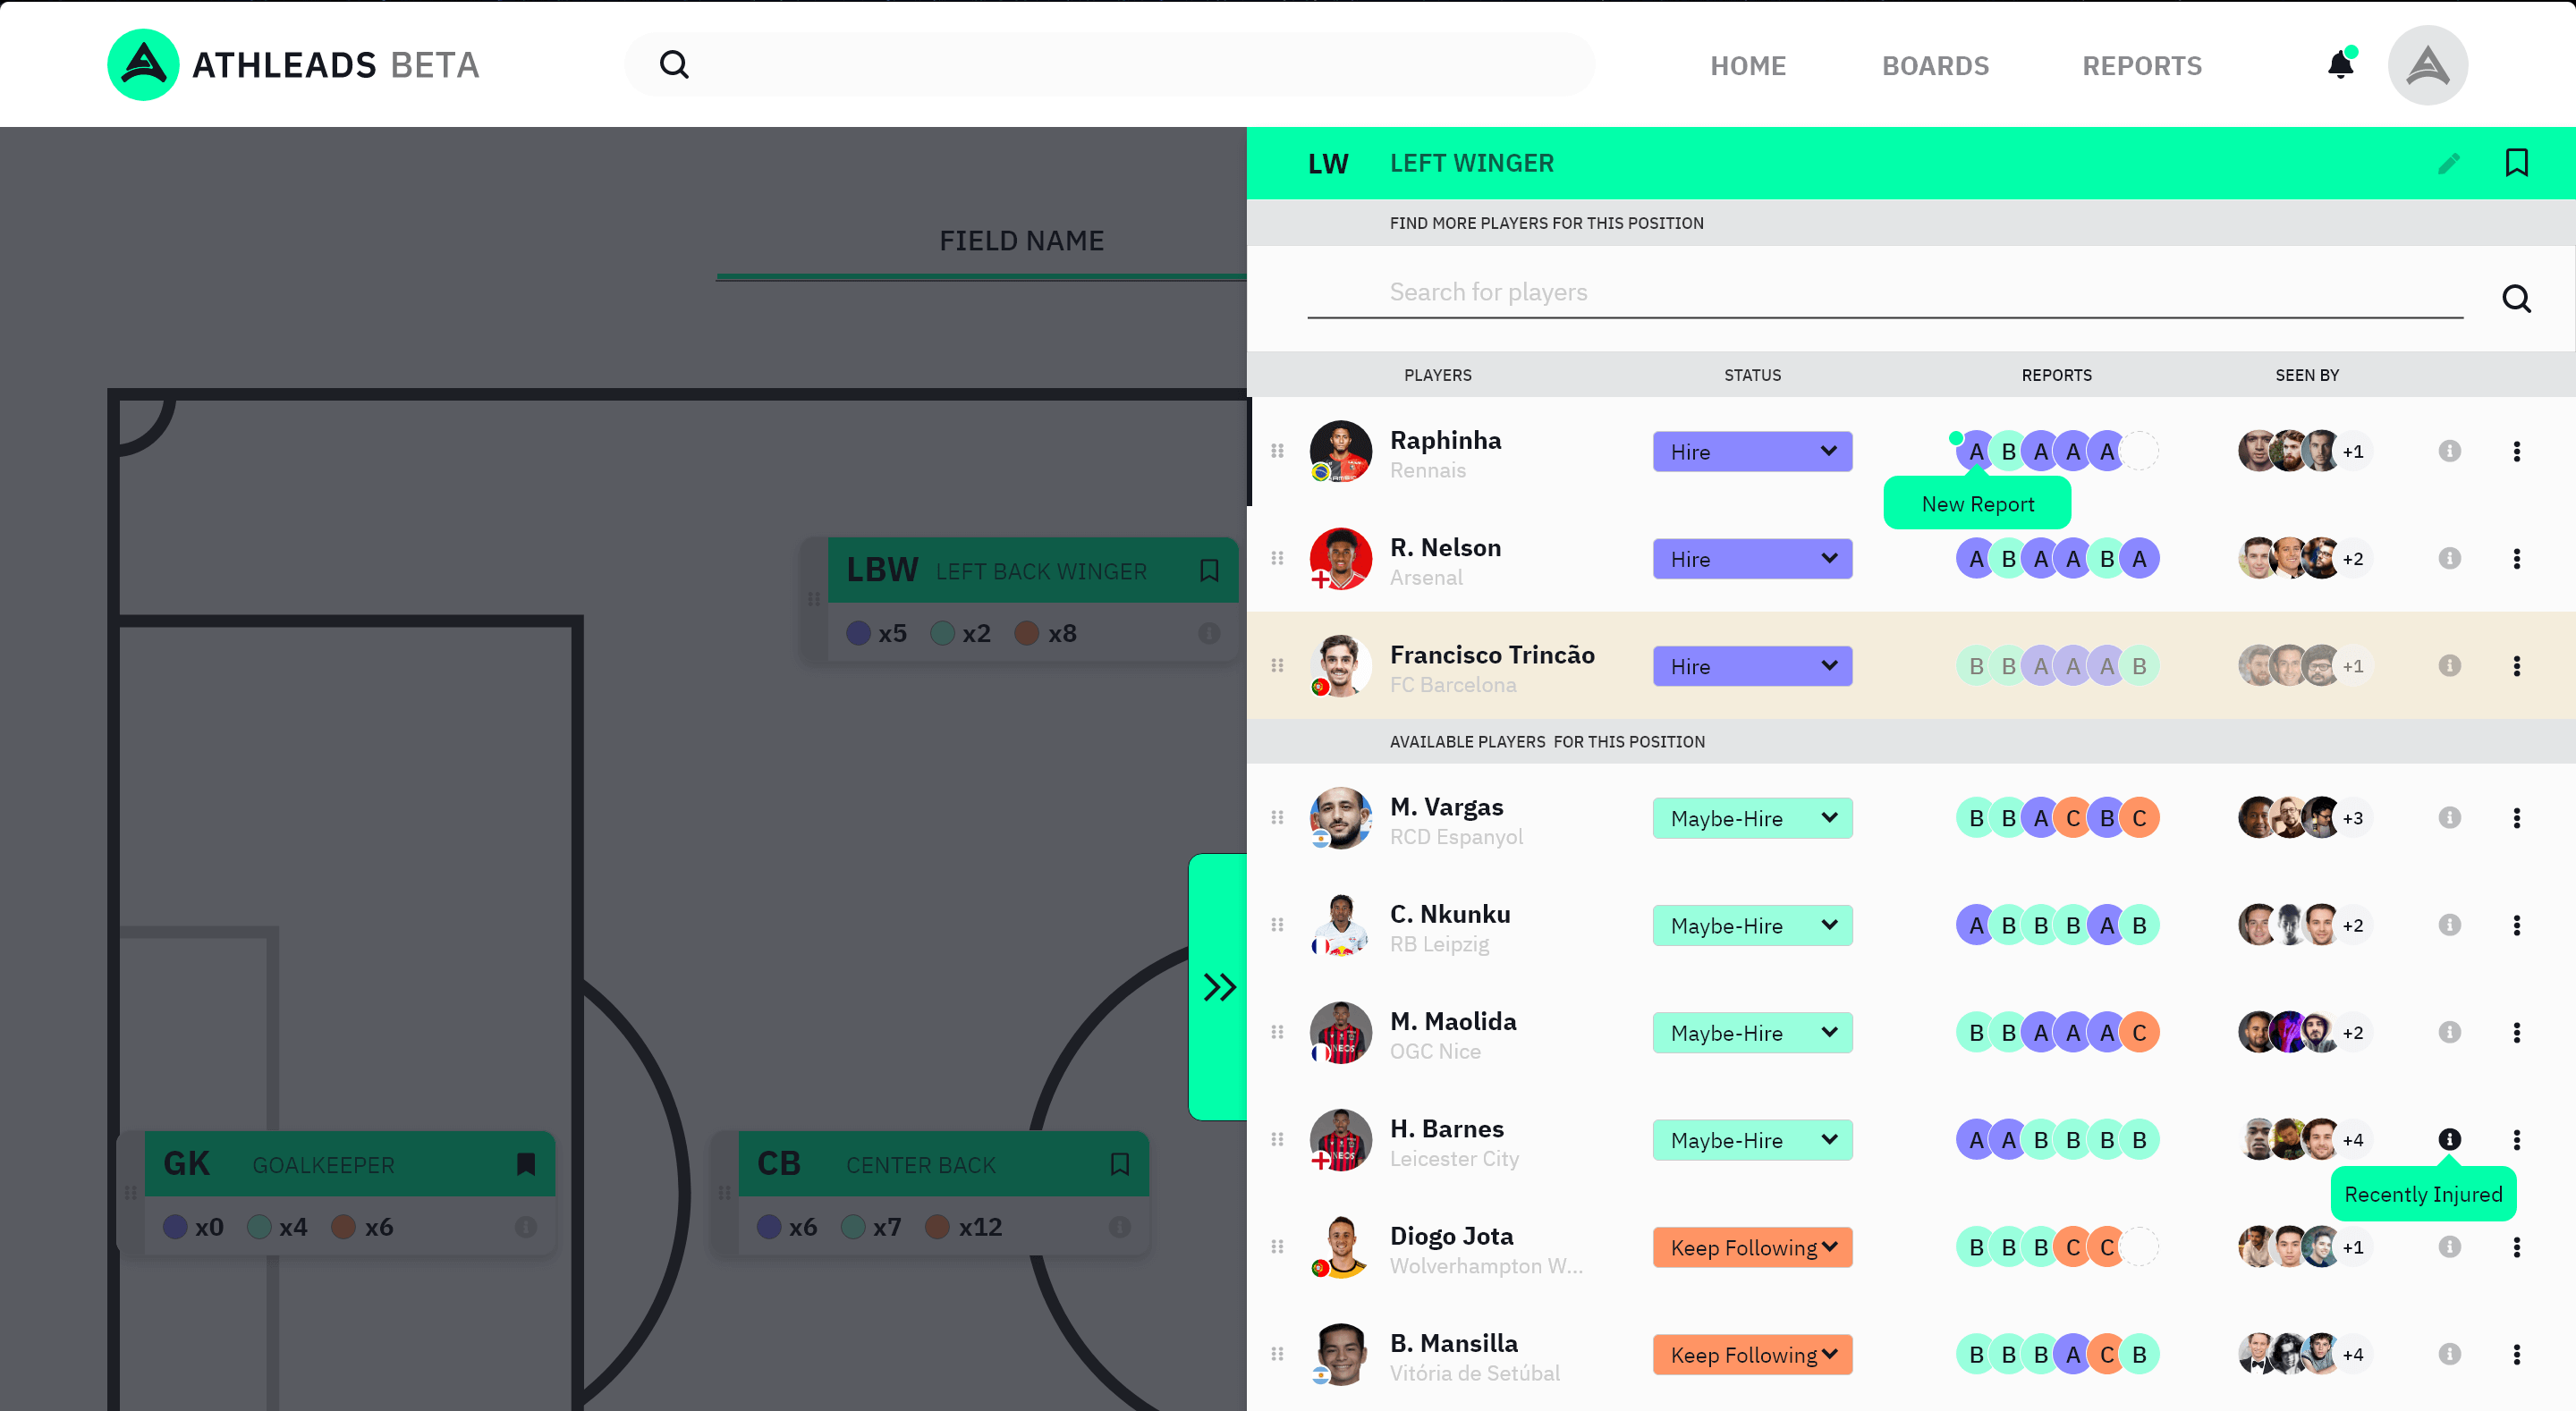Click the three-dot menu icon for Diogo Jota

point(2517,1247)
